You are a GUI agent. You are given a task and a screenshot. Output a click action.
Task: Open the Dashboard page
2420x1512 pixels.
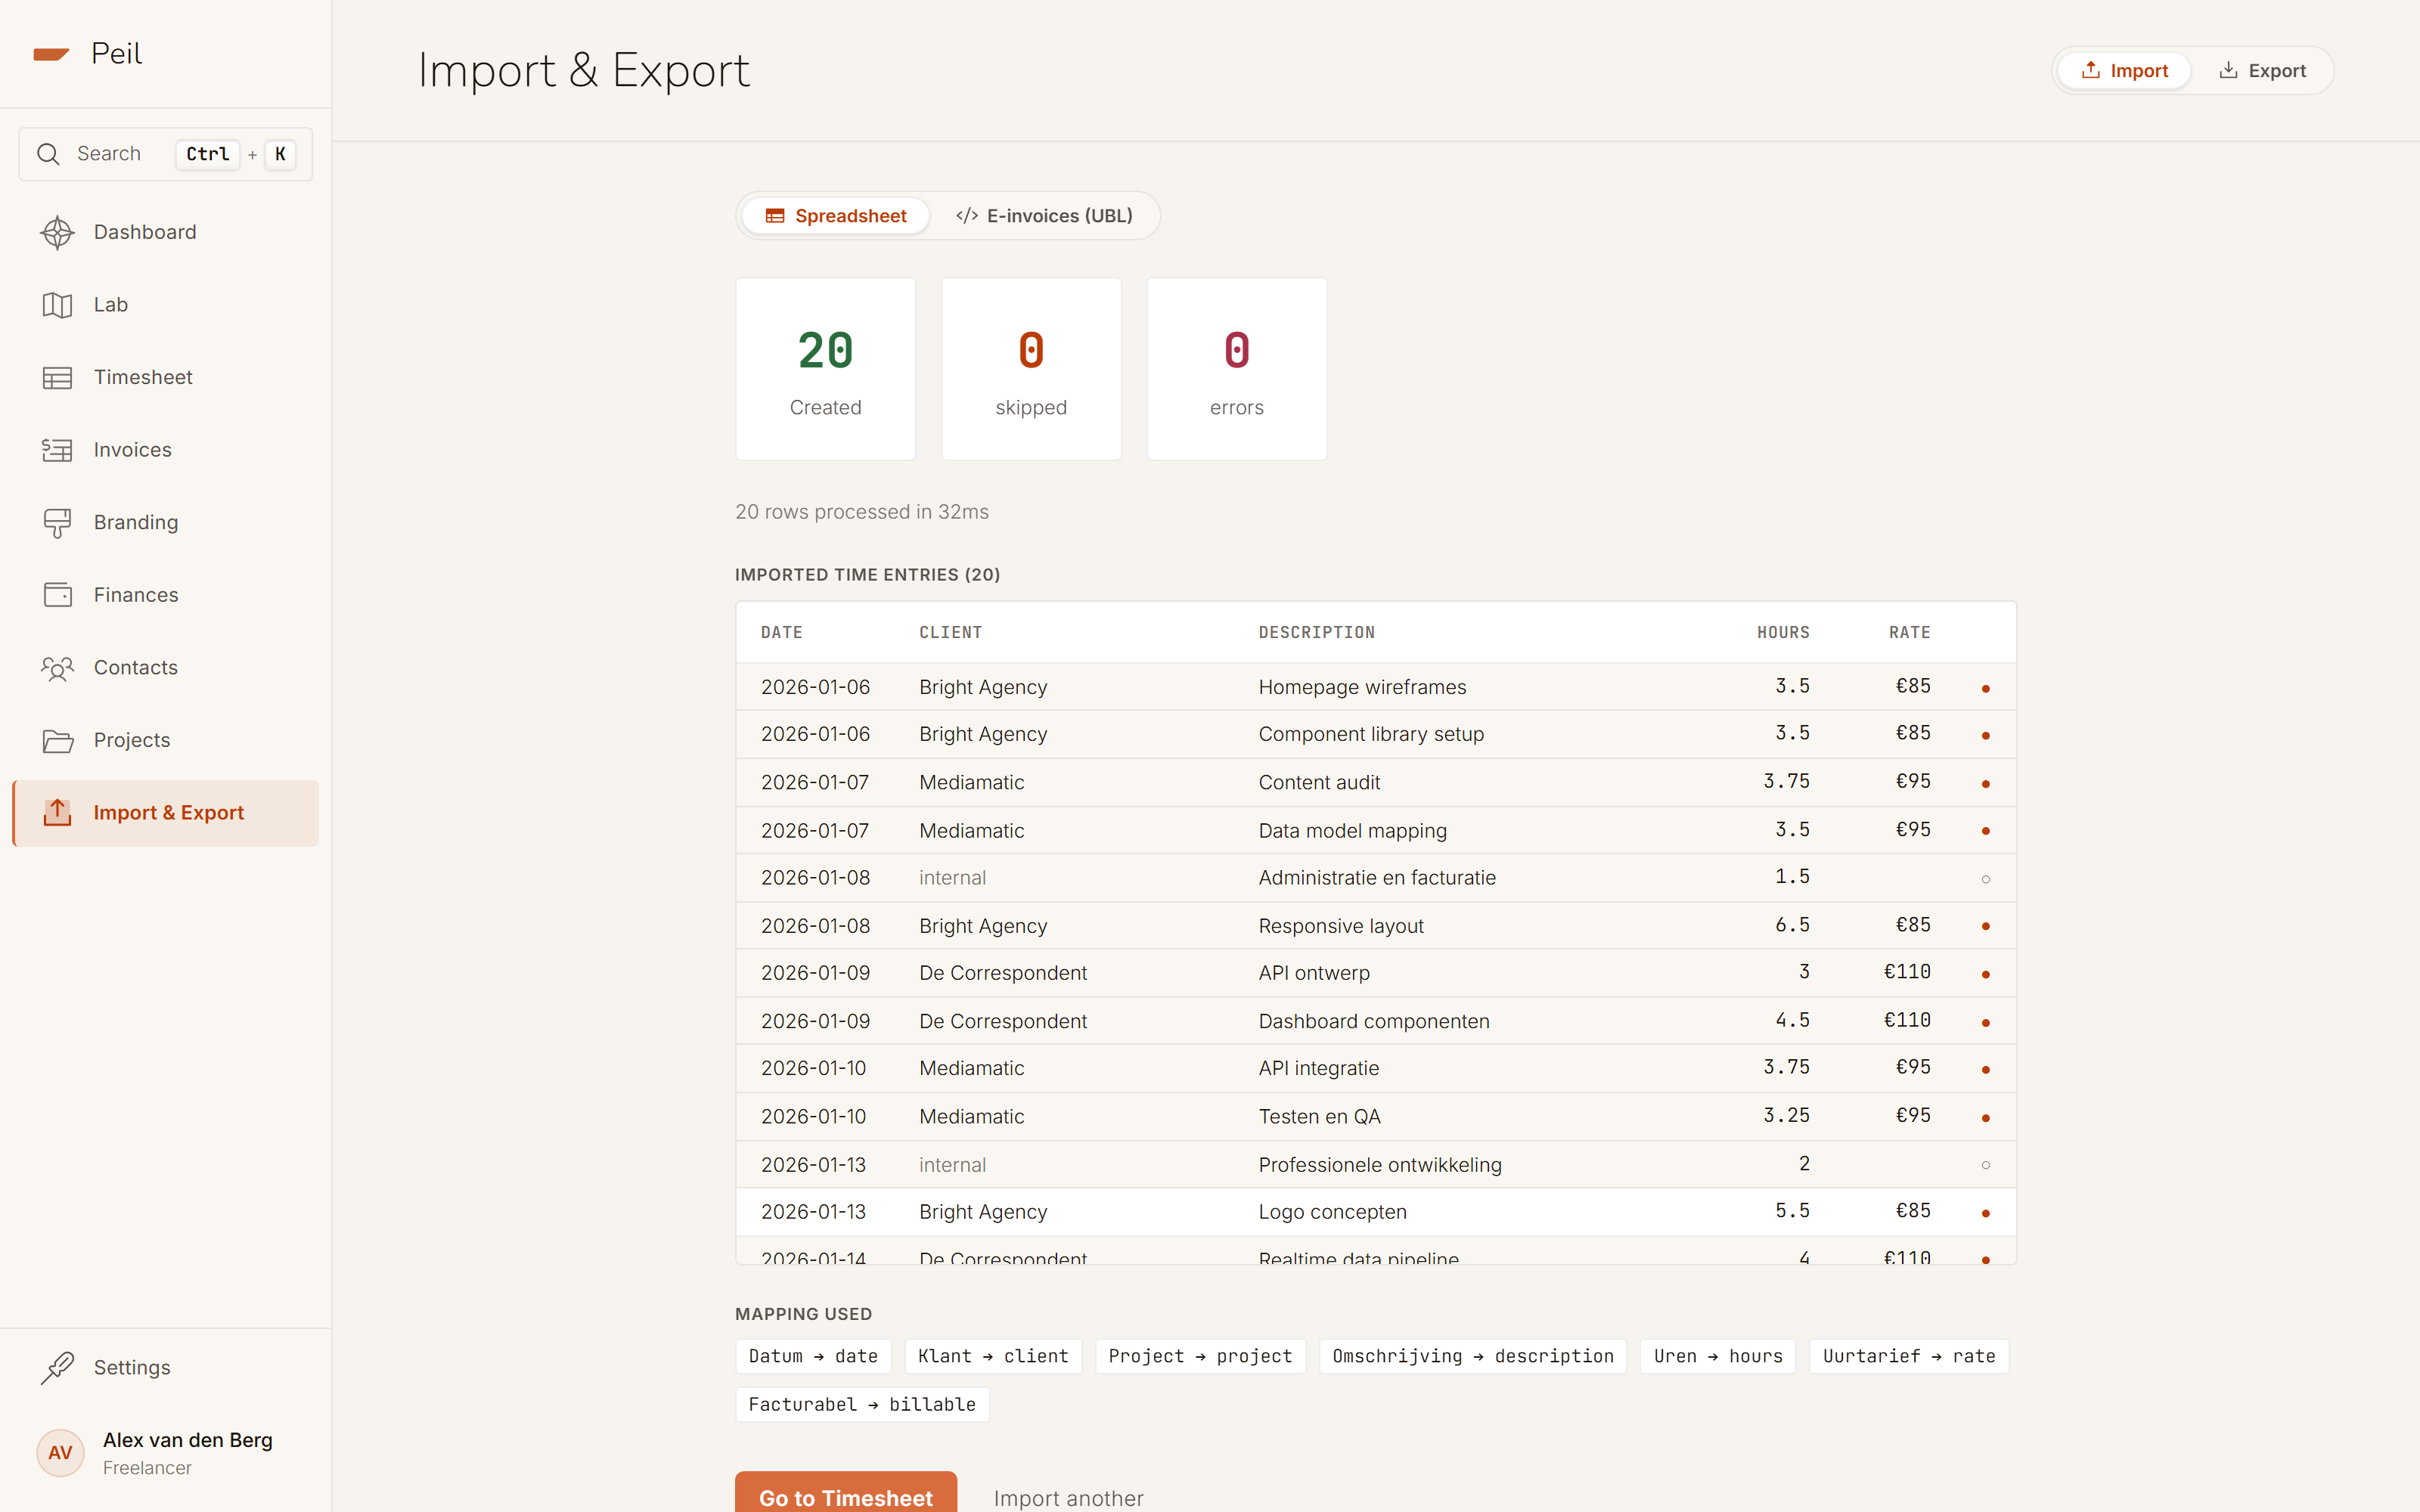165,232
